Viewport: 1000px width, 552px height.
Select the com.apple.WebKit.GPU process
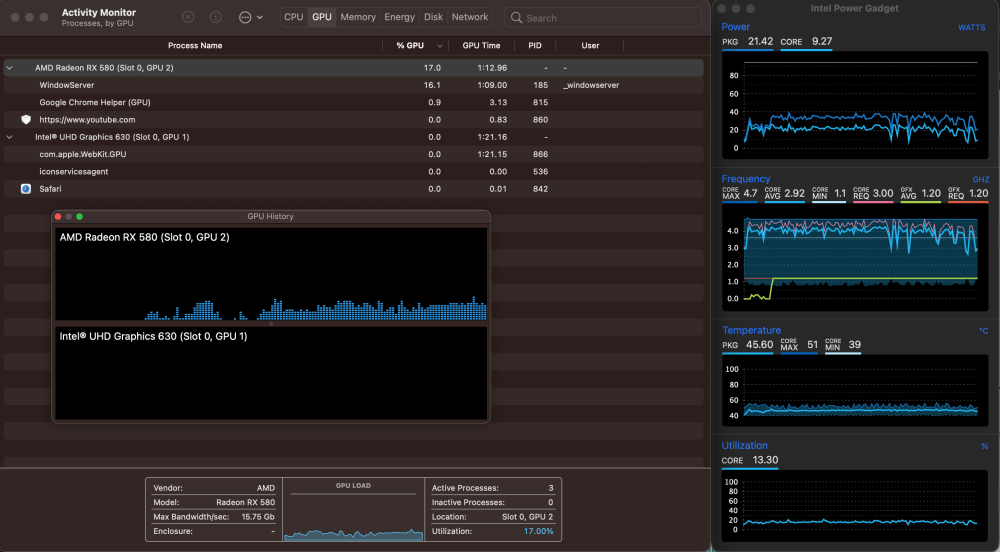click(x=353, y=154)
